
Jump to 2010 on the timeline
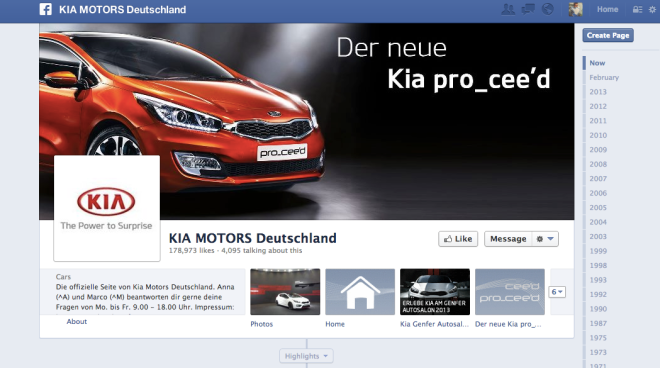(x=598, y=135)
